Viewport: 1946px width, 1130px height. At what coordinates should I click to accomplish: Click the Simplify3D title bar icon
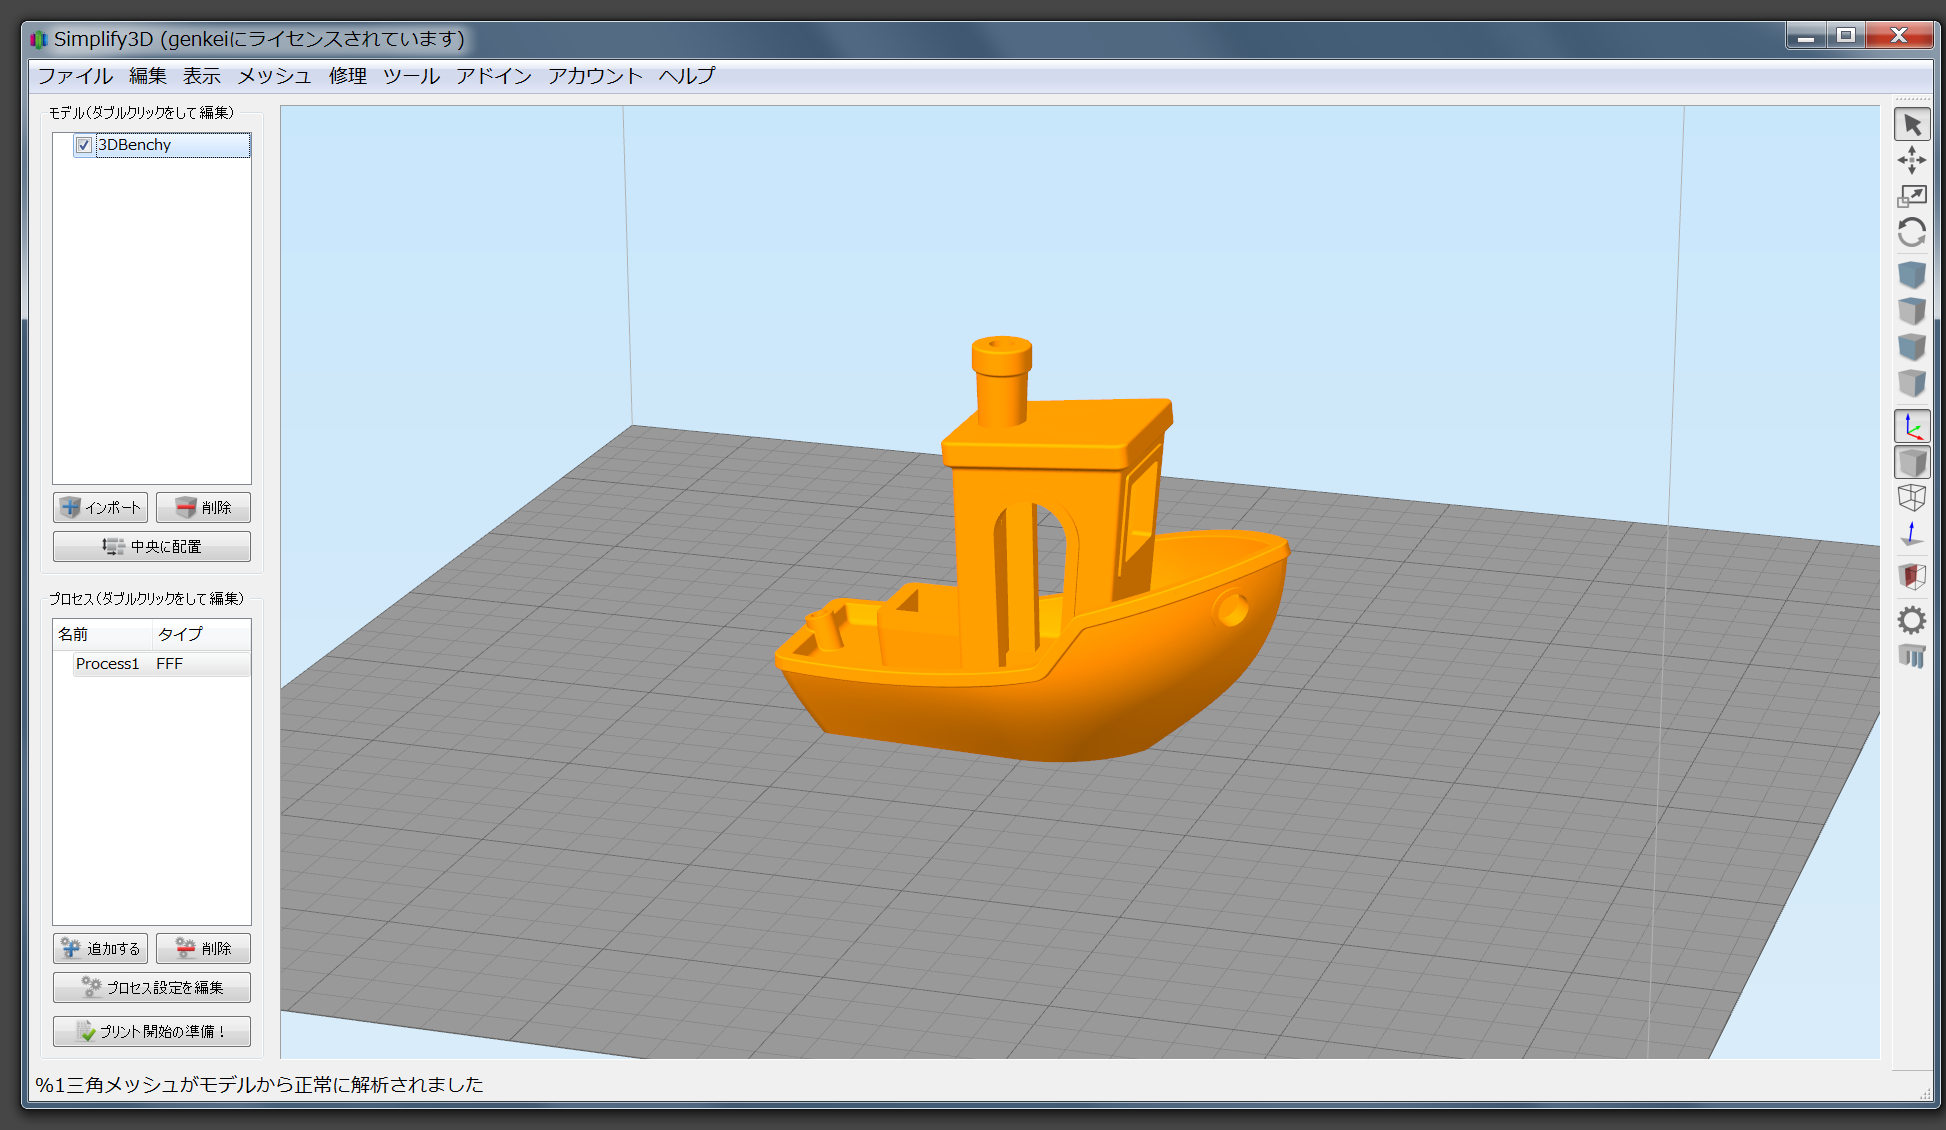(x=39, y=40)
